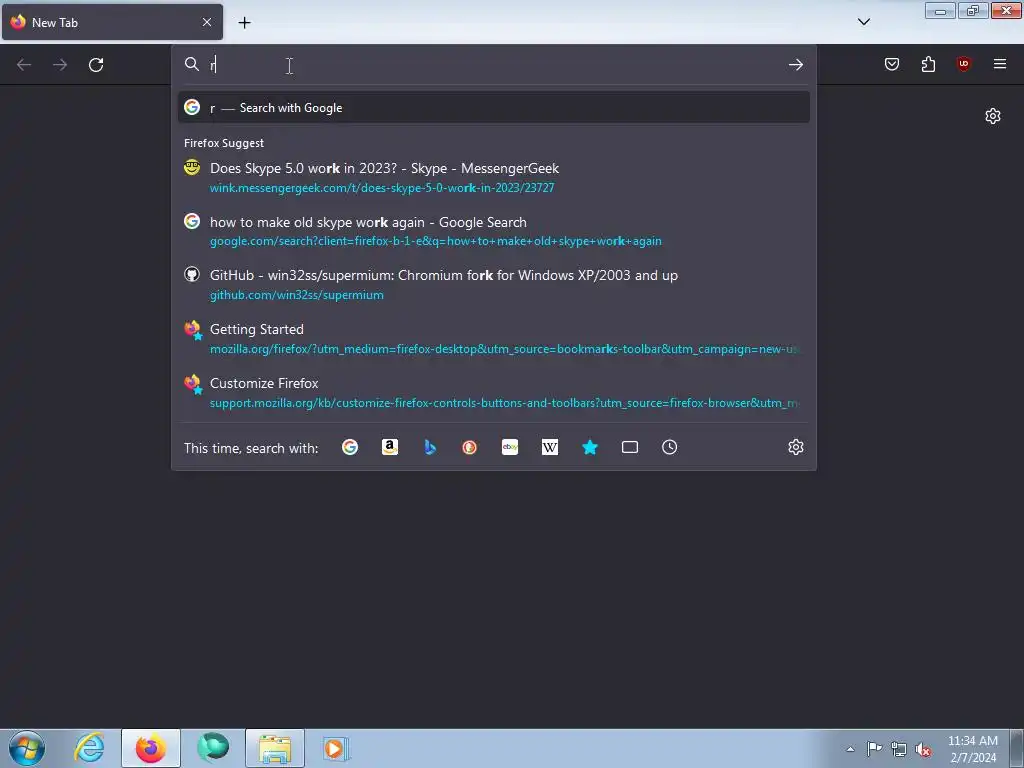Open the 'Getting Started' bookmark suggestion
The image size is (1024, 768).
(x=494, y=338)
